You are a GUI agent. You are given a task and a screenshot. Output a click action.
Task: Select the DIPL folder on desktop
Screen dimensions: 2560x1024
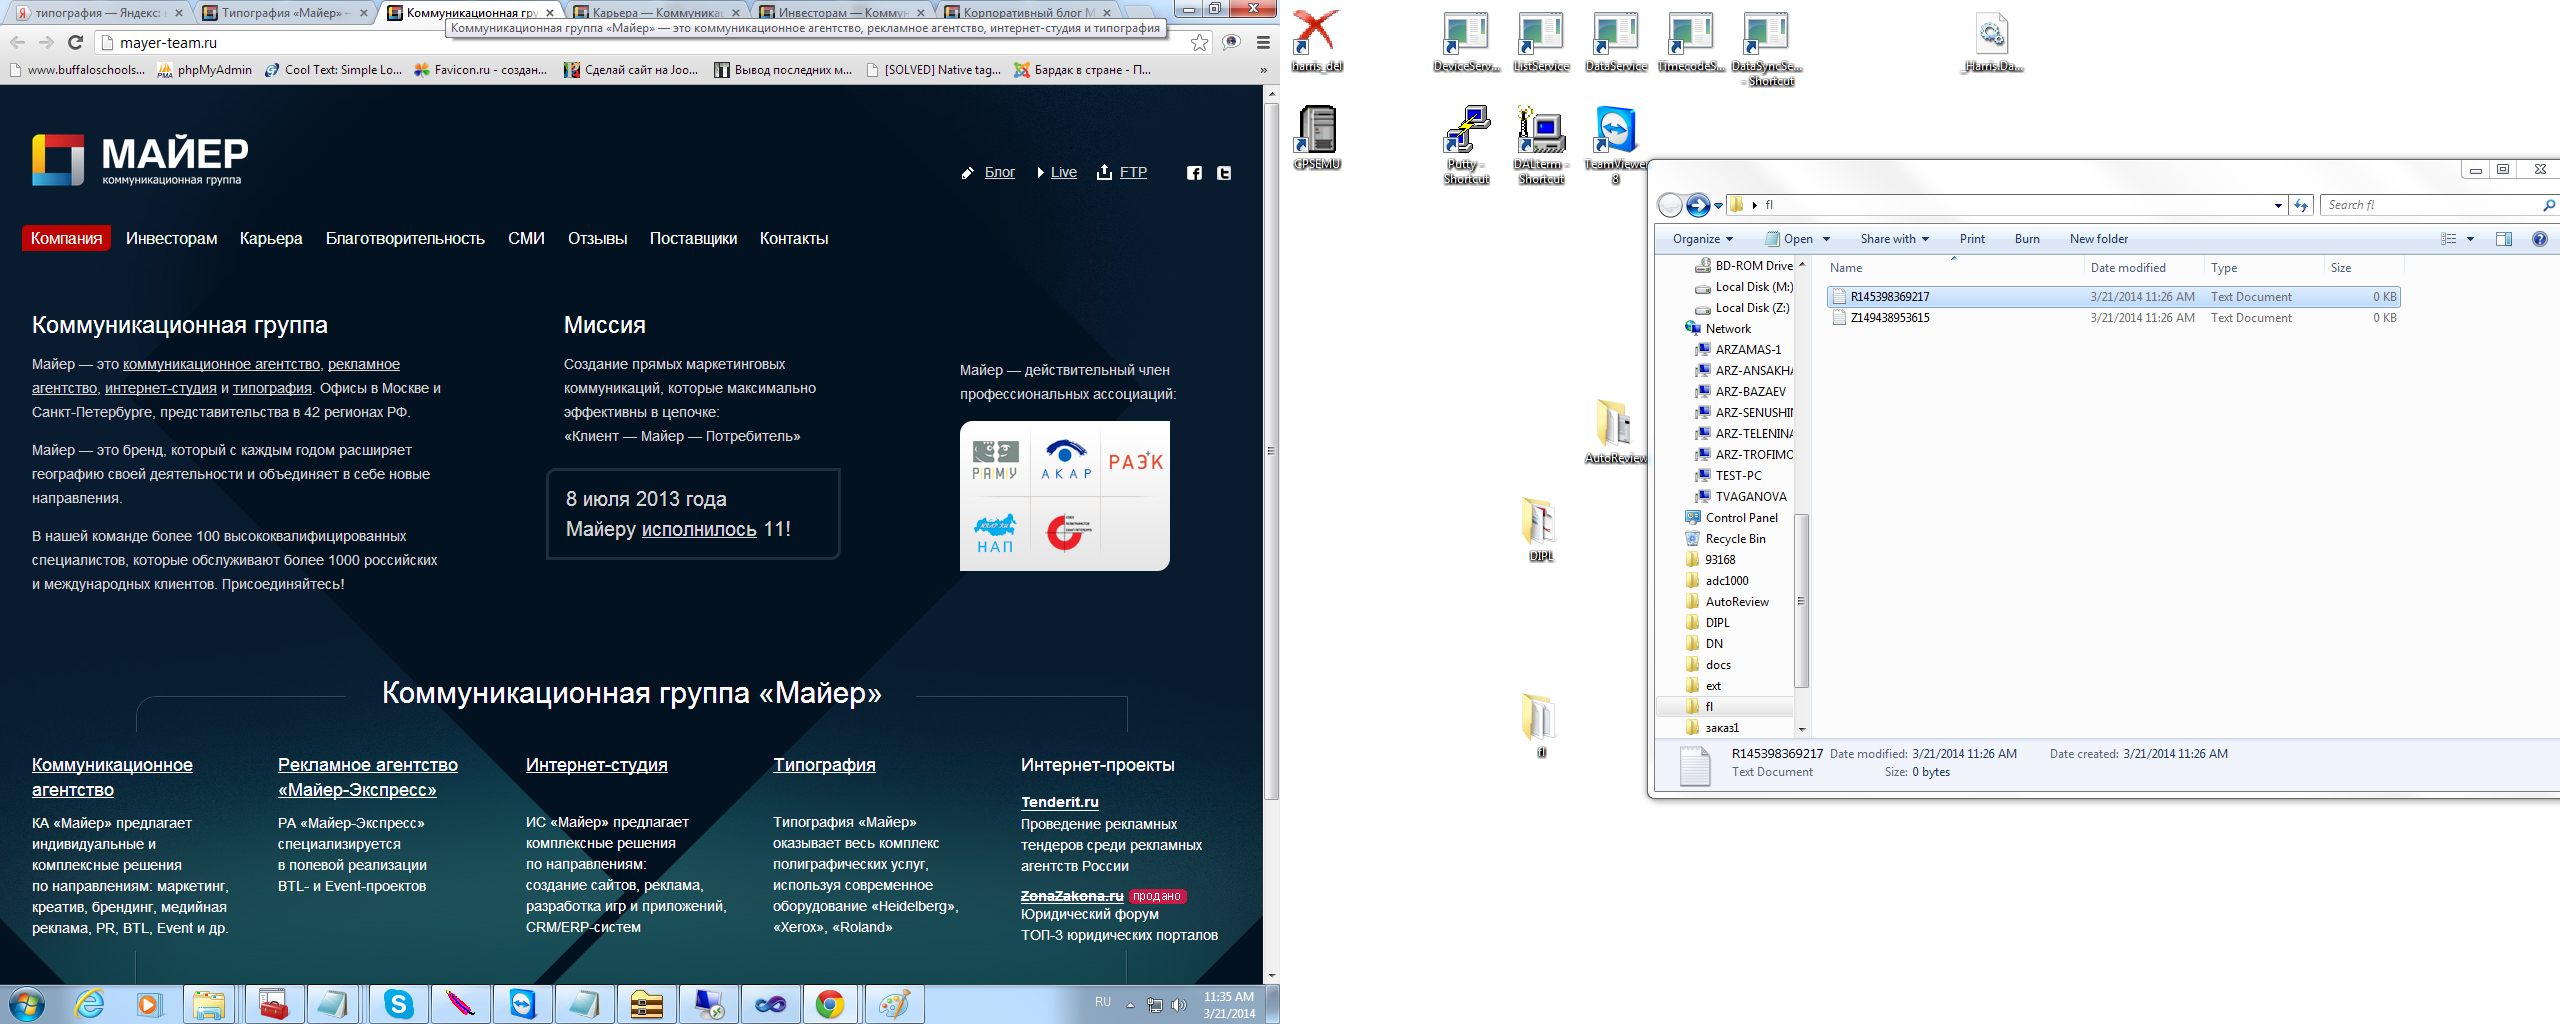click(x=1541, y=529)
